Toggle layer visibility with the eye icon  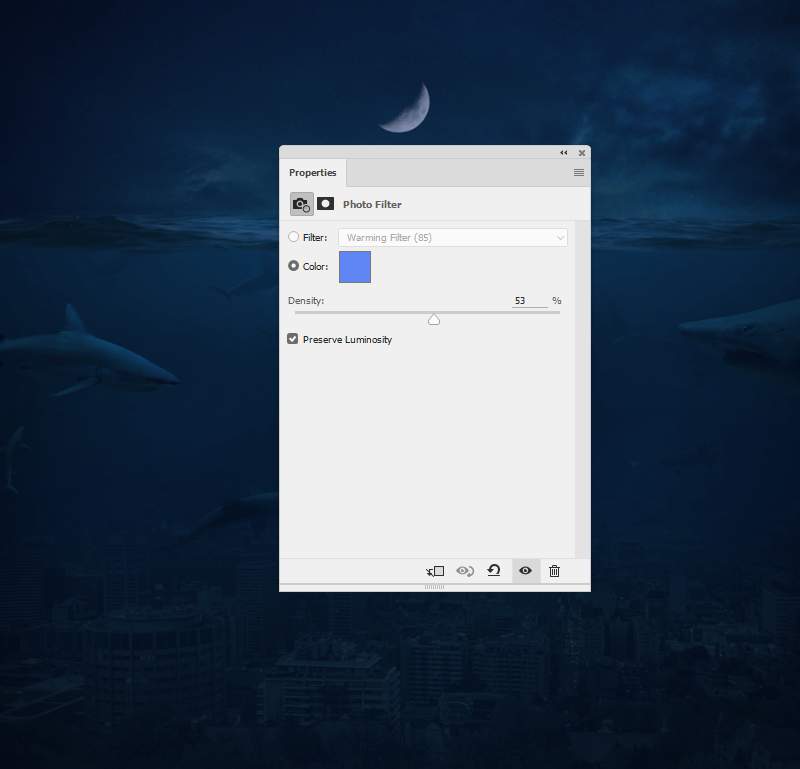coord(525,571)
